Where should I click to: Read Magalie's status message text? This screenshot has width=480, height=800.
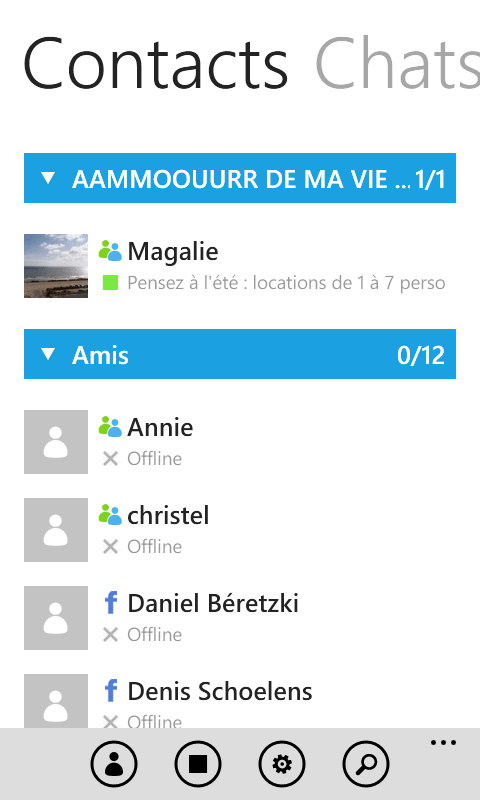coord(286,283)
